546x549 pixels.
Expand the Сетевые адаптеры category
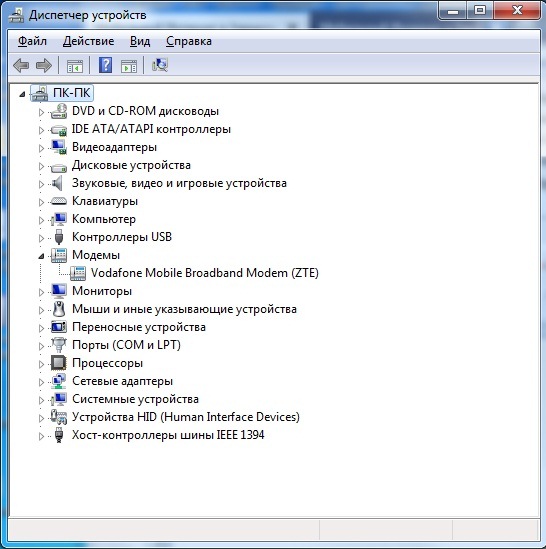pyautogui.click(x=41, y=382)
